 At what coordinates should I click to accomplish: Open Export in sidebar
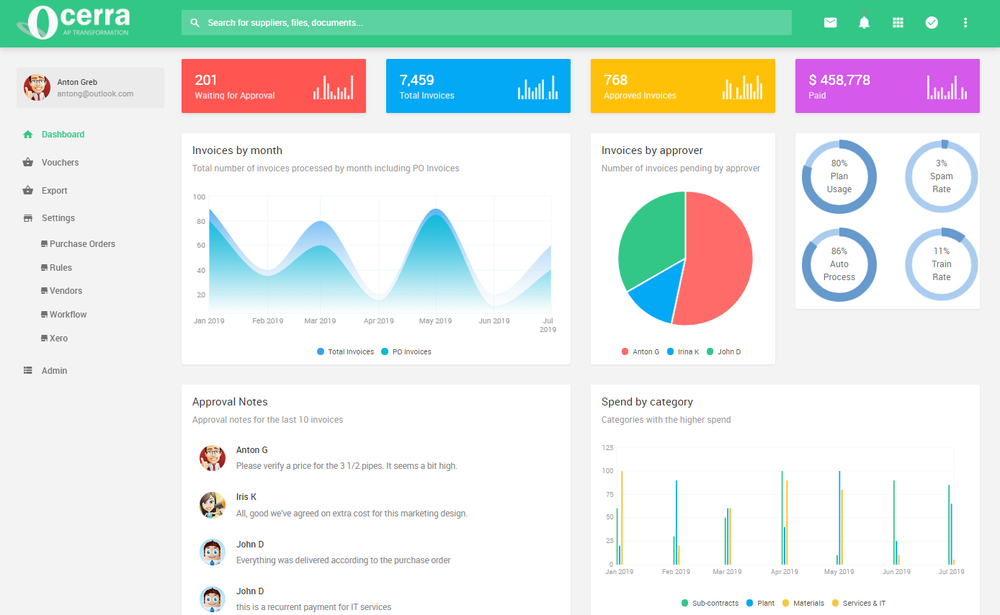click(x=54, y=191)
